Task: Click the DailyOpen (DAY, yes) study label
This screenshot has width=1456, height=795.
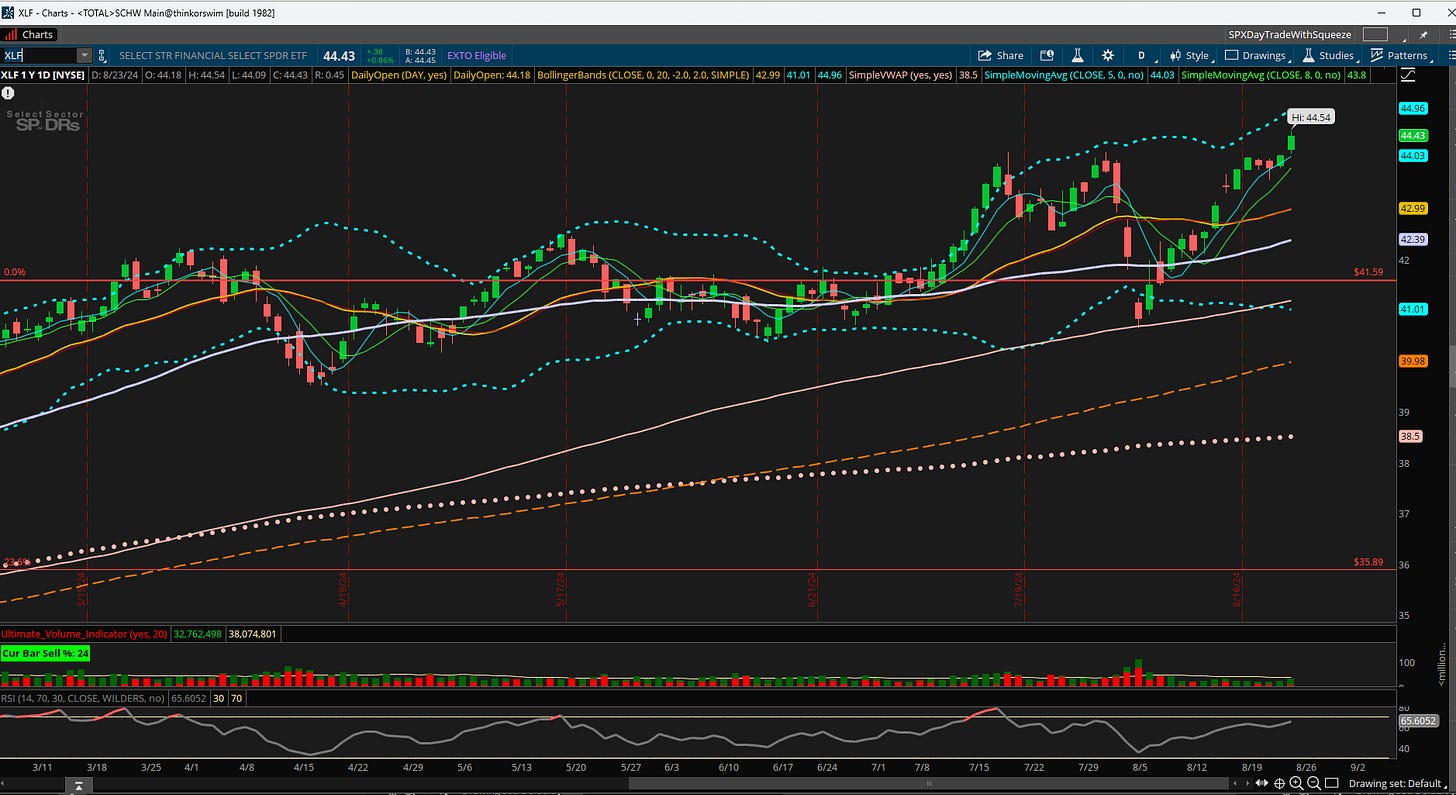Action: 398,75
